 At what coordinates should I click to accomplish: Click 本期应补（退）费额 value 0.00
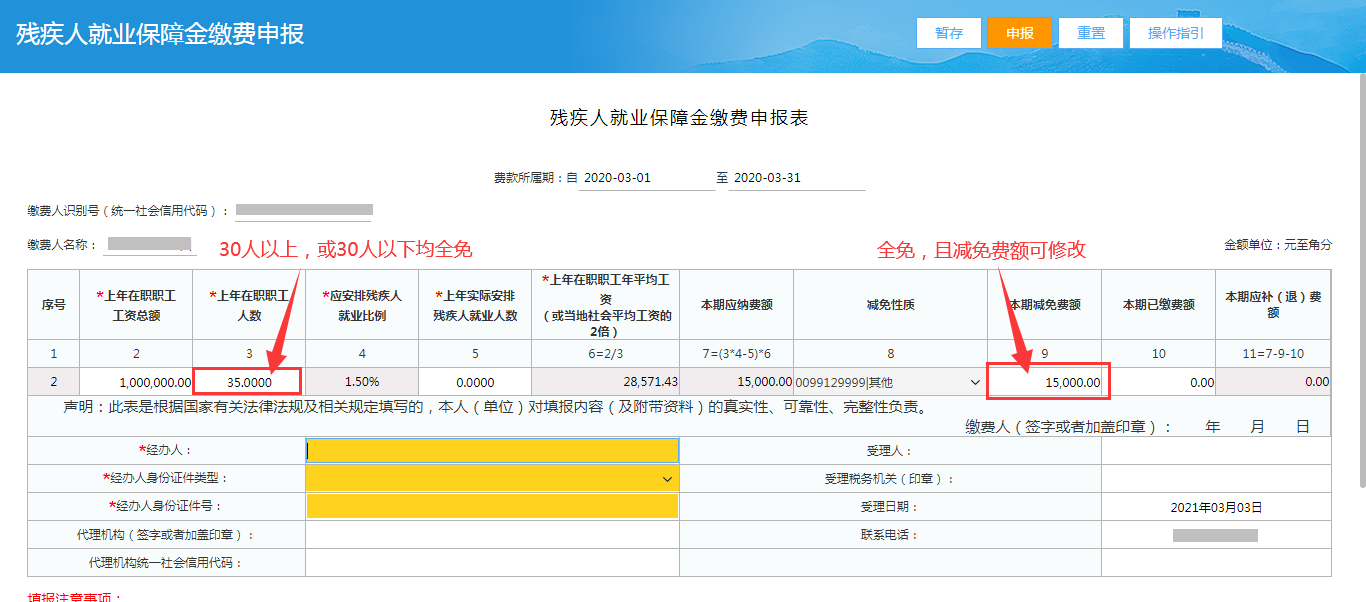(1274, 382)
